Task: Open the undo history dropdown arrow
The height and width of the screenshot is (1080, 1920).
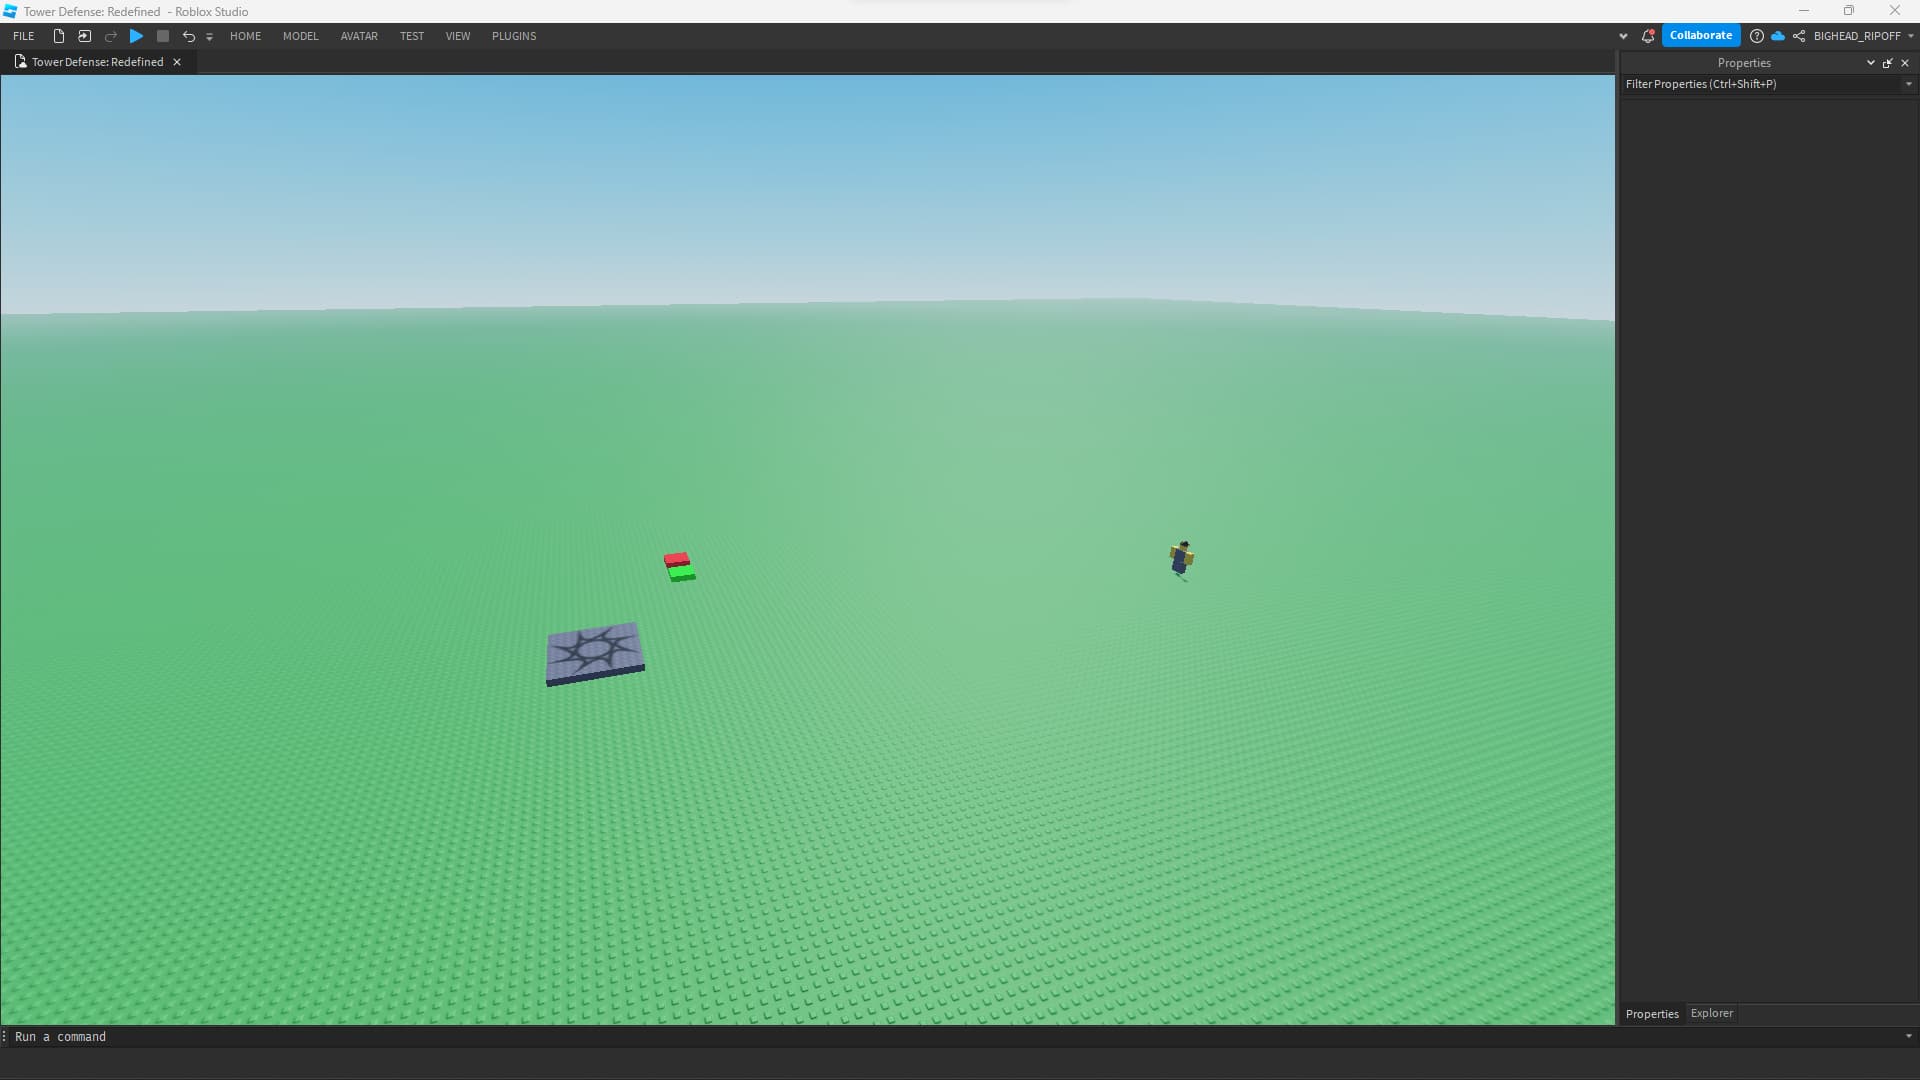Action: coord(209,36)
